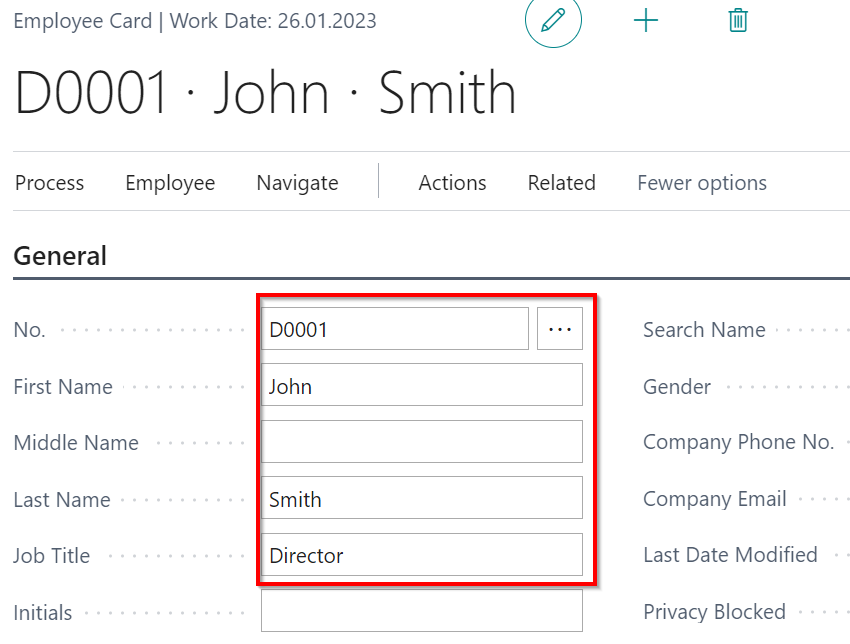Click the No. field label
Image resolution: width=850 pixels, height=644 pixels.
[29, 330]
